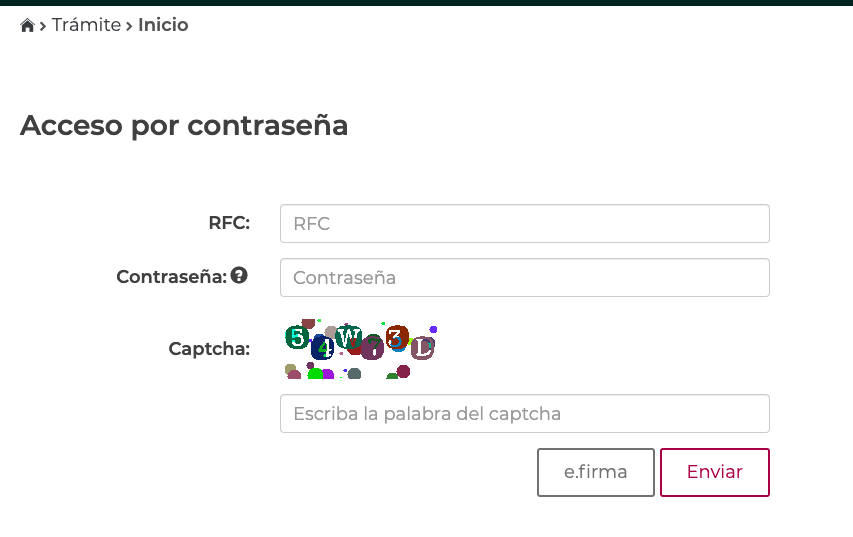Click the RFC field label
The image size is (853, 537).
pyautogui.click(x=229, y=223)
